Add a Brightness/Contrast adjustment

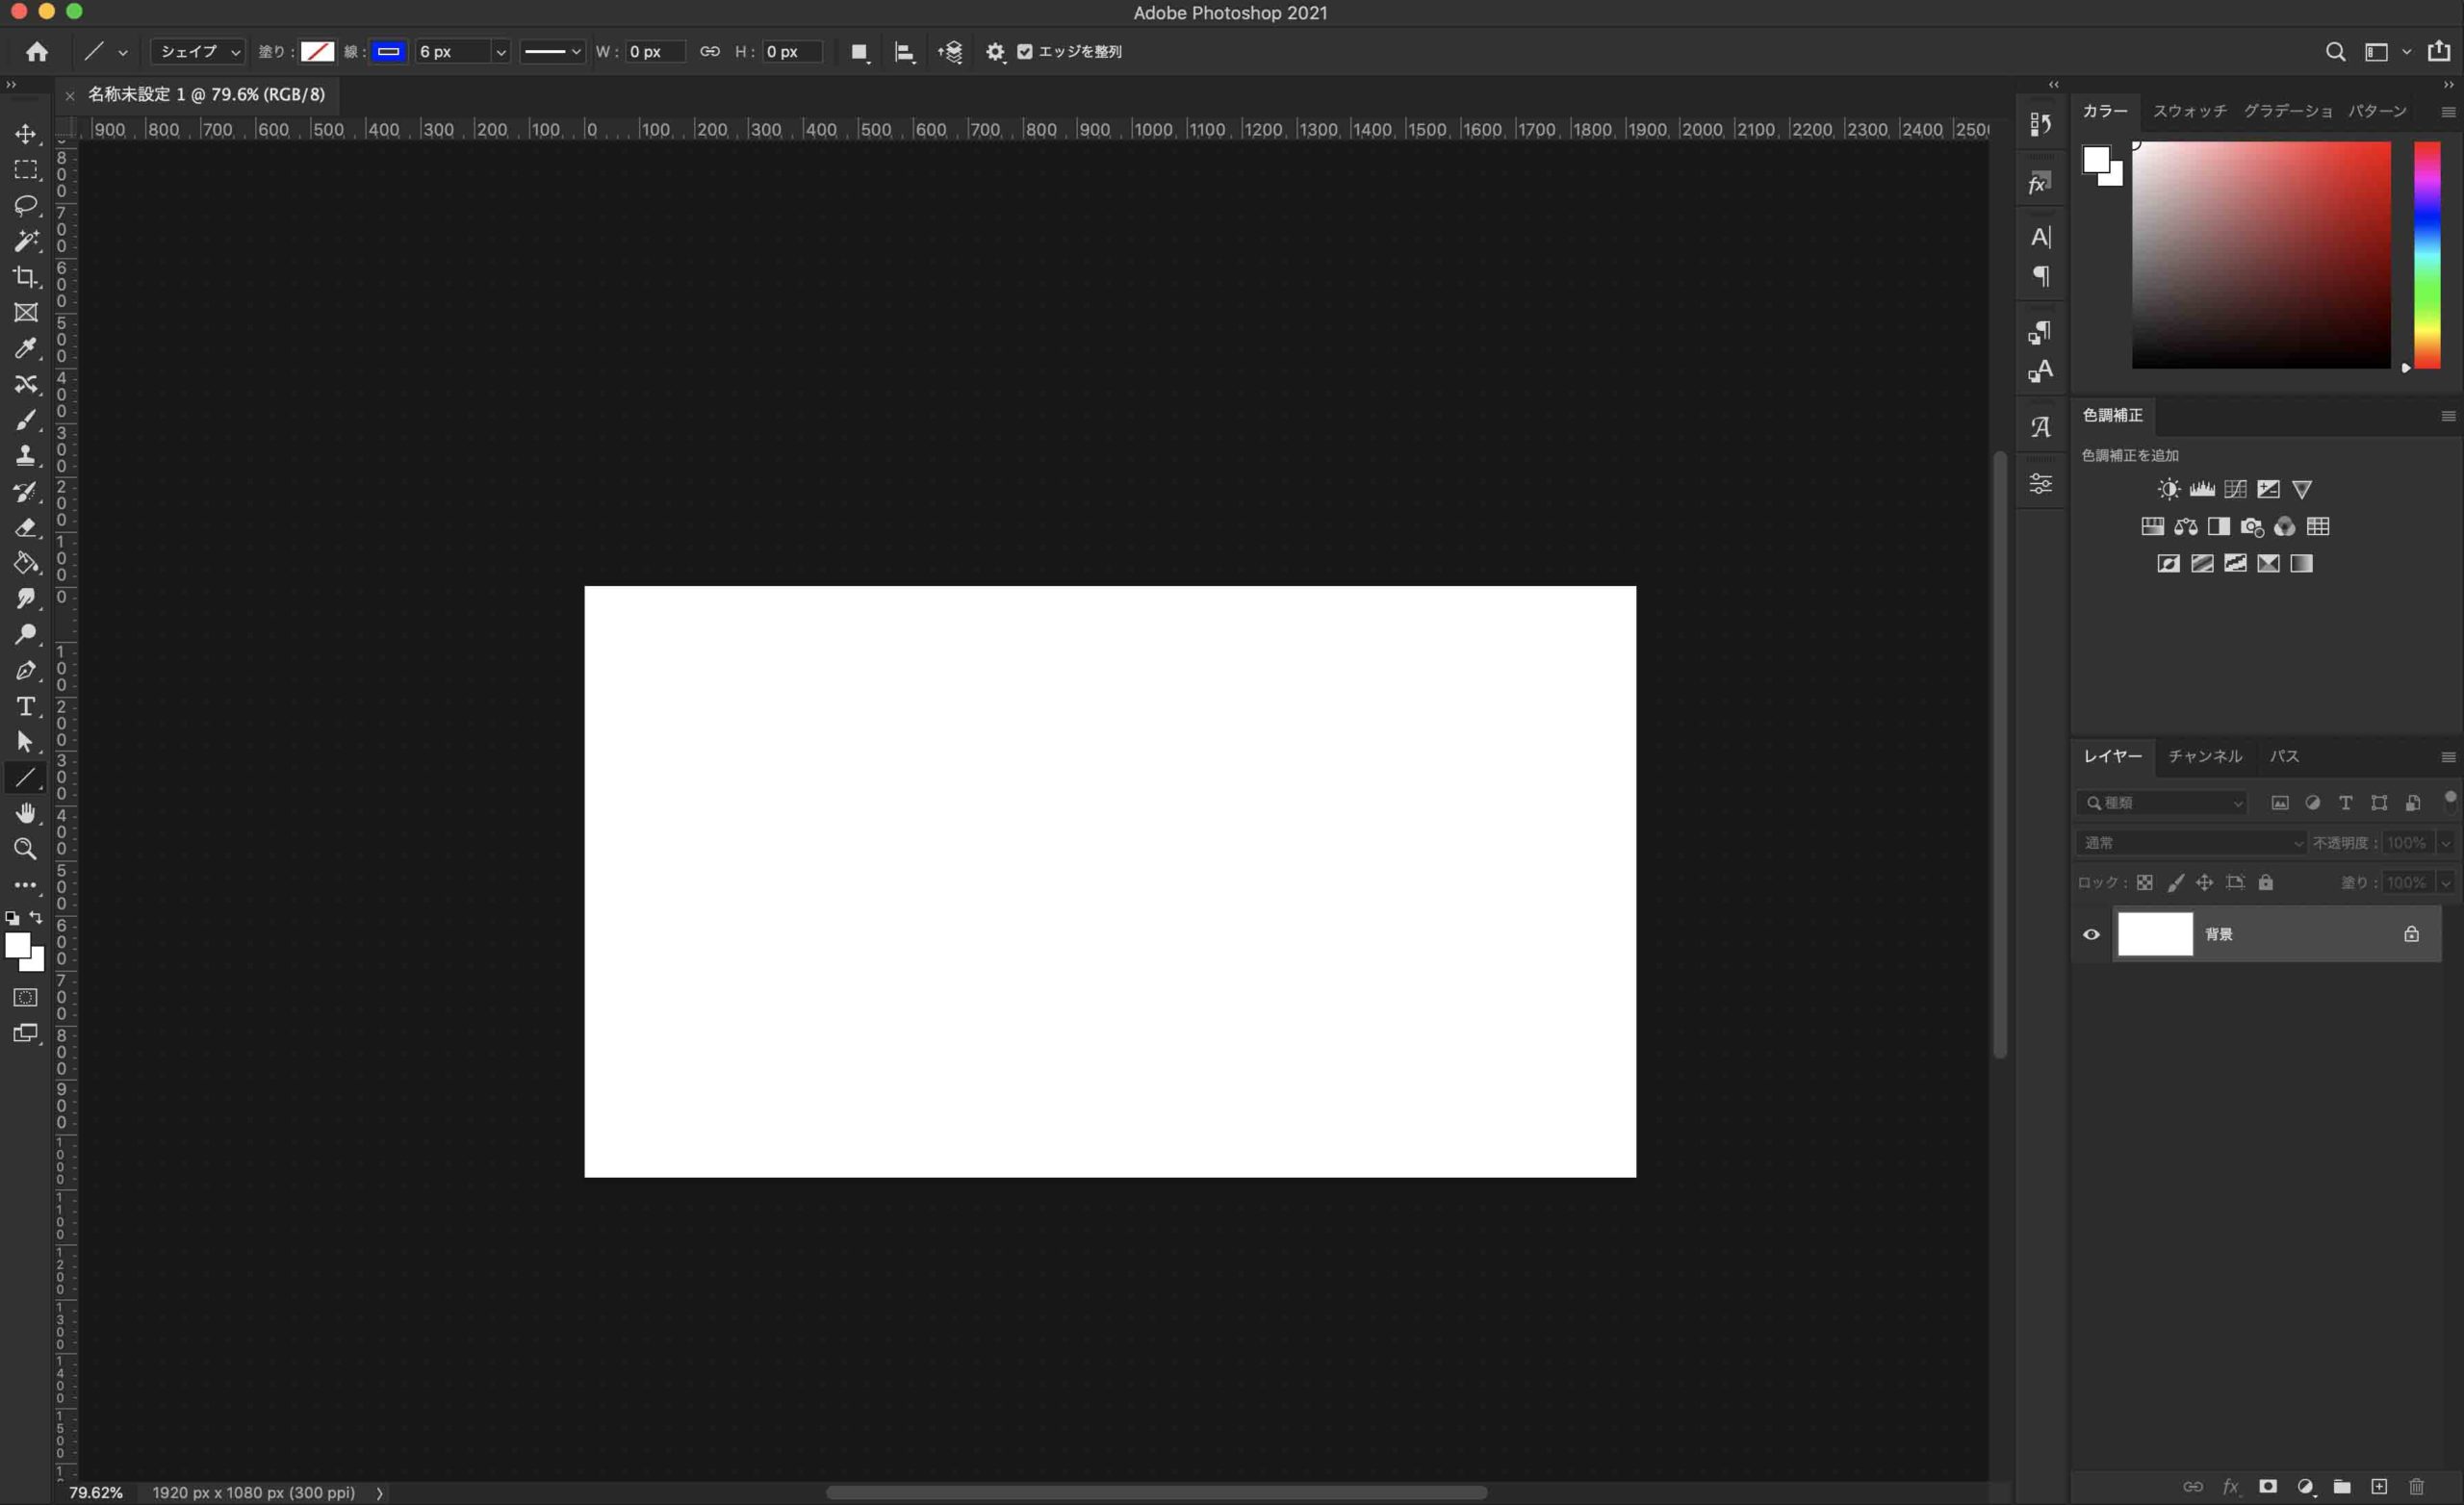coord(2168,489)
